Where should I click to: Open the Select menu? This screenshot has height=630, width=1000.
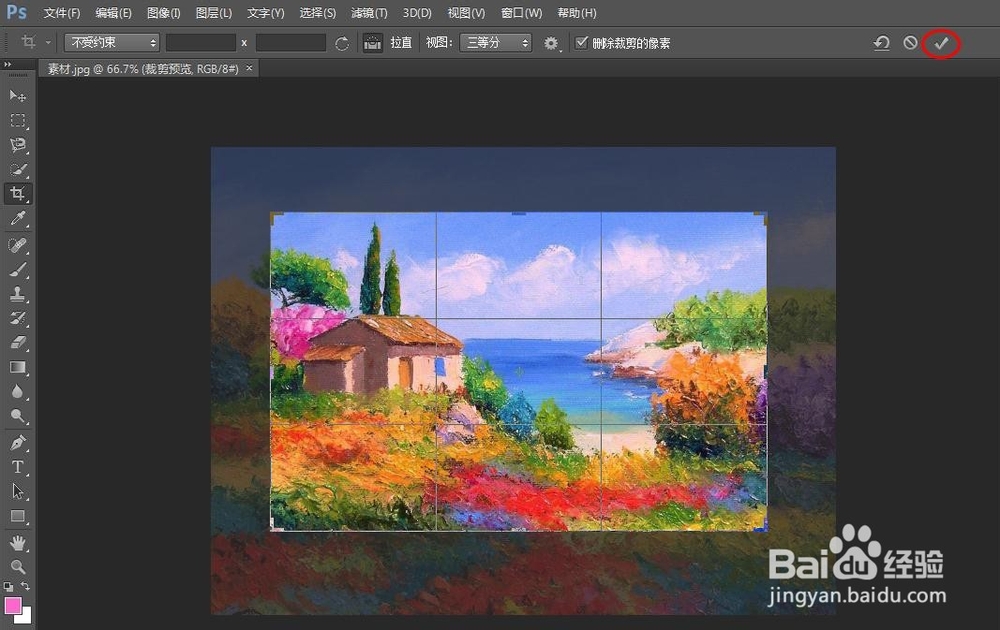click(317, 13)
